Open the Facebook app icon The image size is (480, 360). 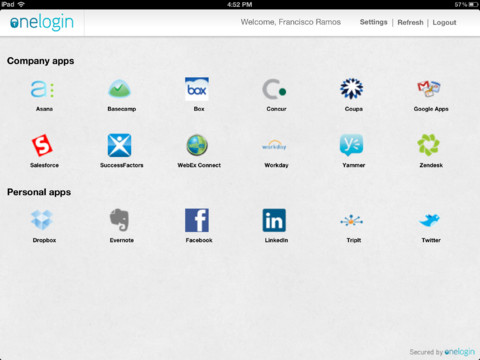coord(197,220)
